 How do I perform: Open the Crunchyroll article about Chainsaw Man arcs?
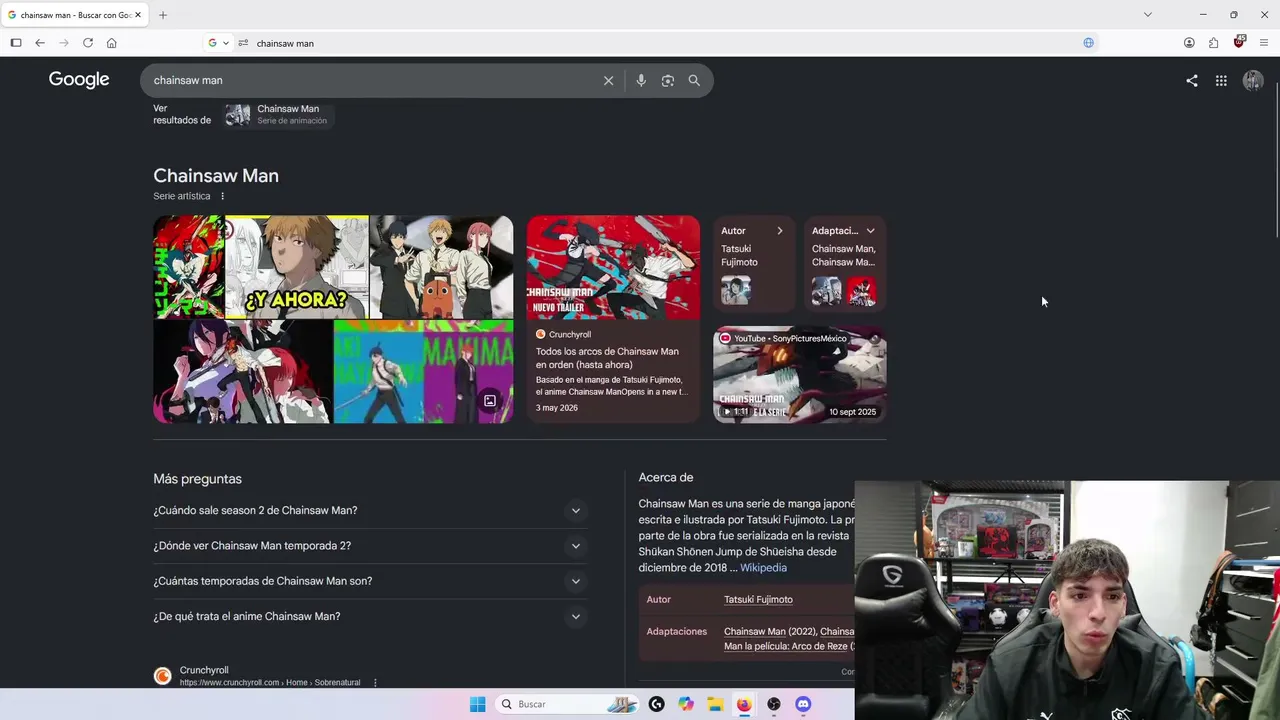[x=613, y=319]
